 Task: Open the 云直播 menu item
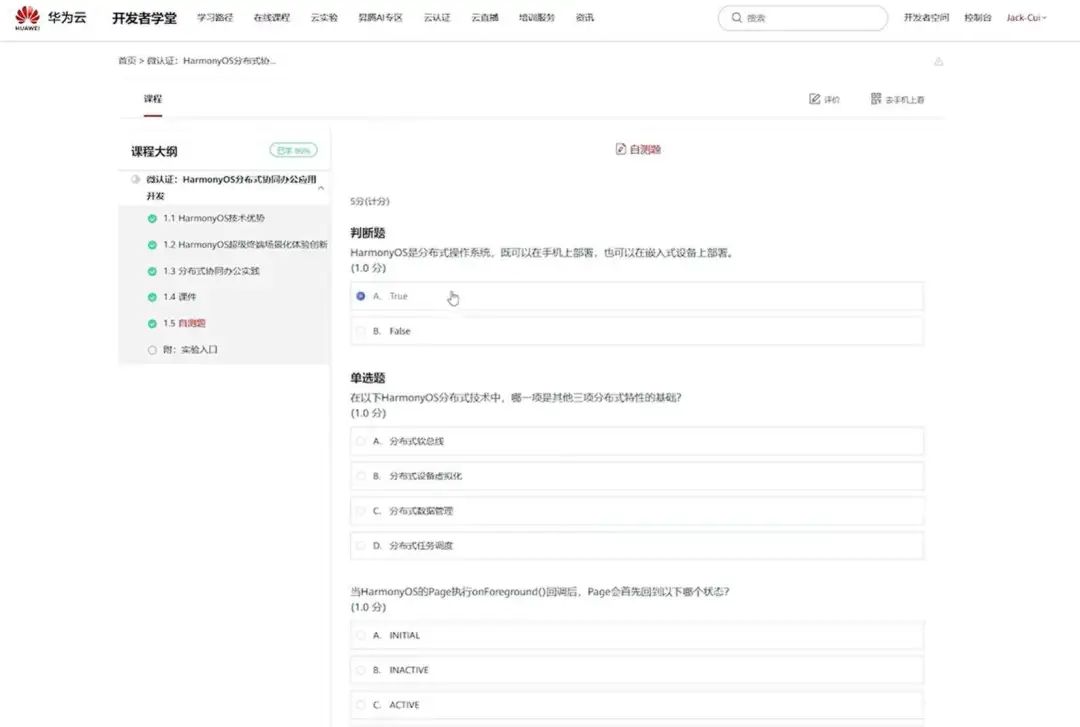(x=485, y=18)
